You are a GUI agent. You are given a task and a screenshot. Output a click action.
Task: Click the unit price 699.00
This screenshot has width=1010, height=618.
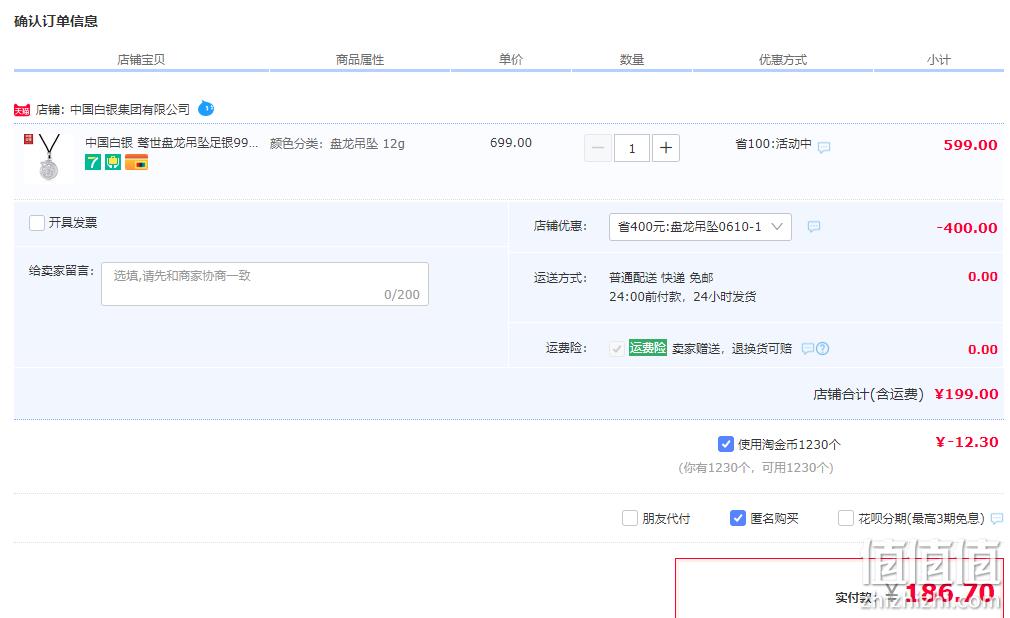tap(511, 142)
